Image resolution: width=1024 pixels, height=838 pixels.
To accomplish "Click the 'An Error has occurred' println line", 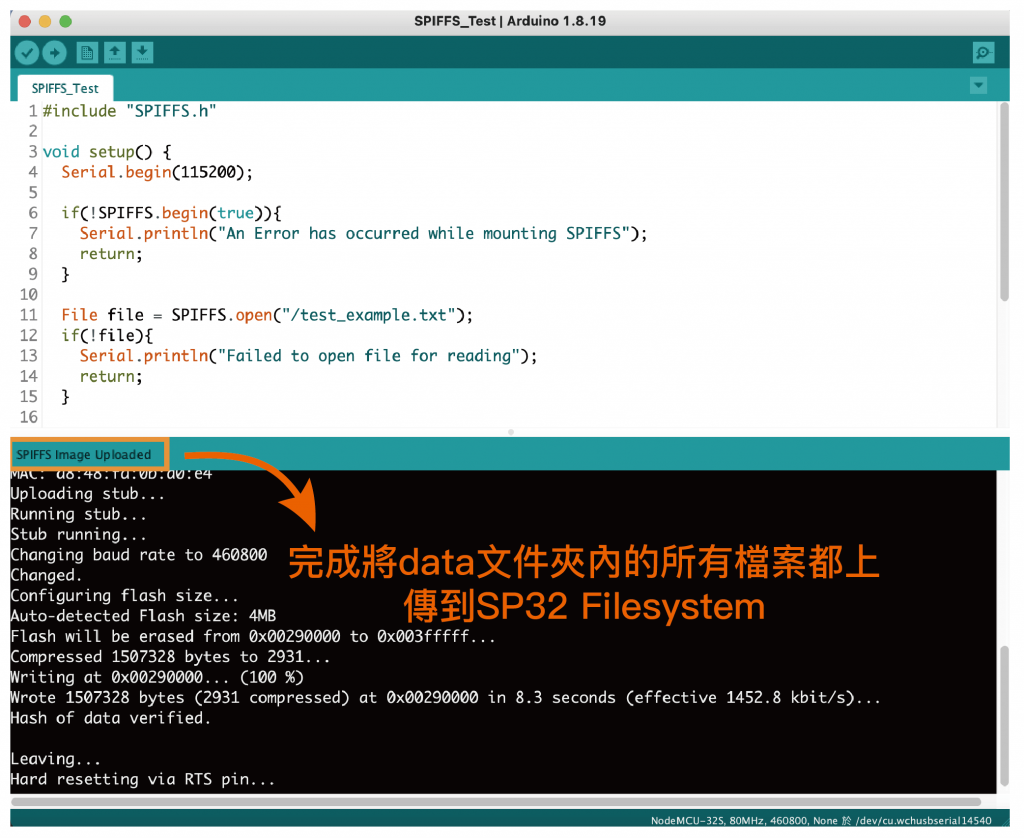I will (363, 233).
